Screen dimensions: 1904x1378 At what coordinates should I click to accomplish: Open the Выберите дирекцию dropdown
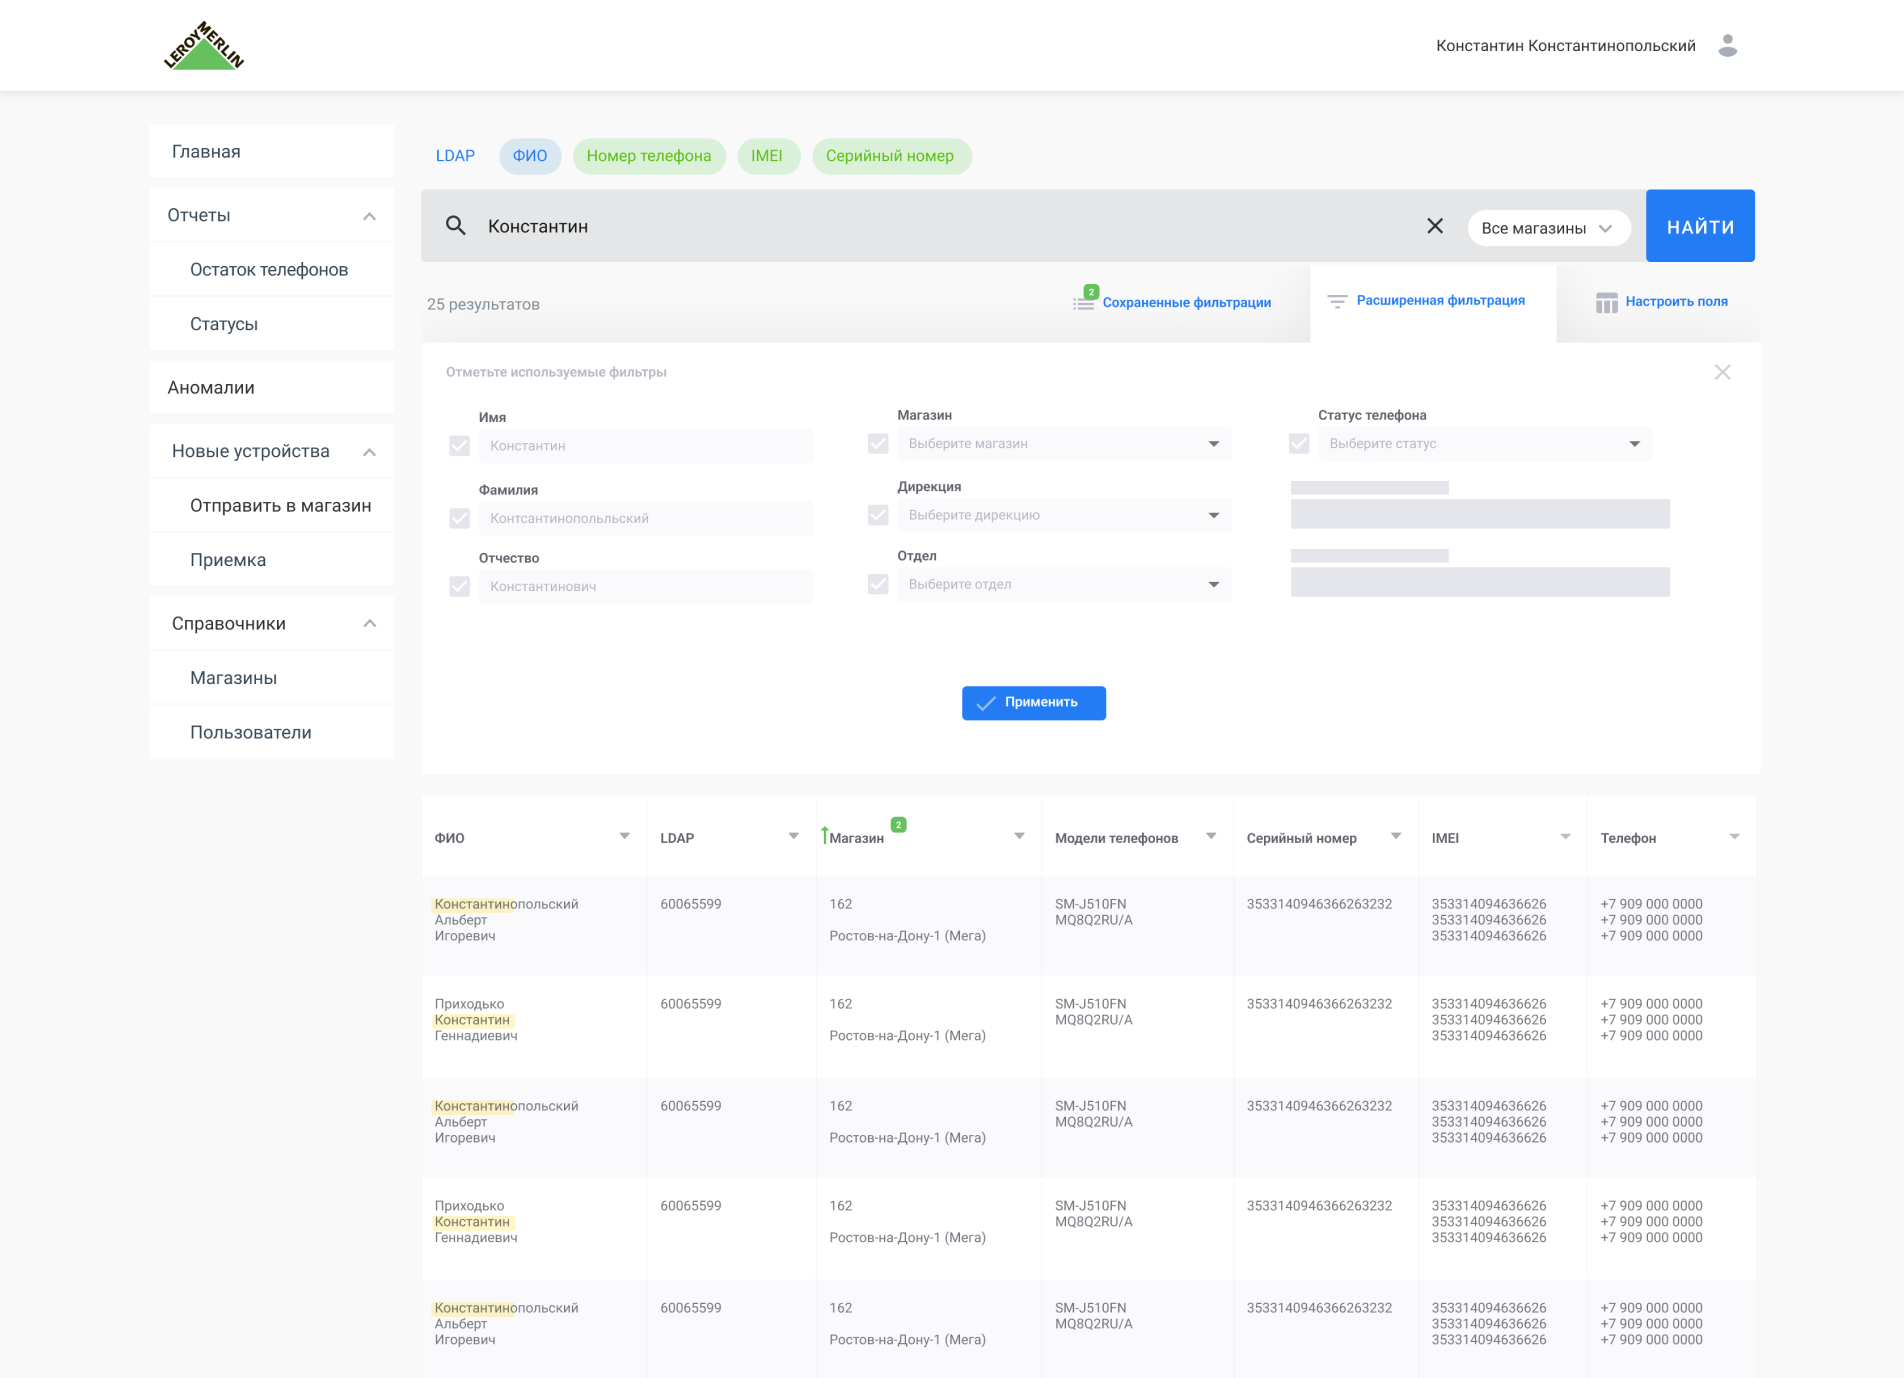1064,515
